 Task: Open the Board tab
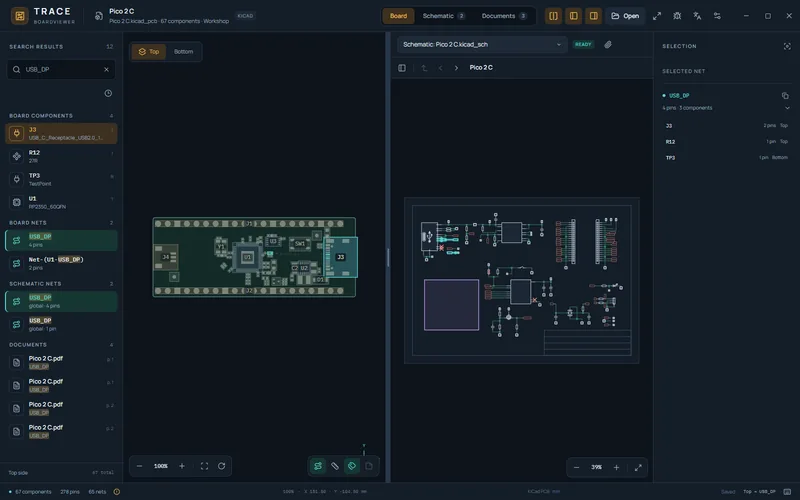[x=398, y=16]
